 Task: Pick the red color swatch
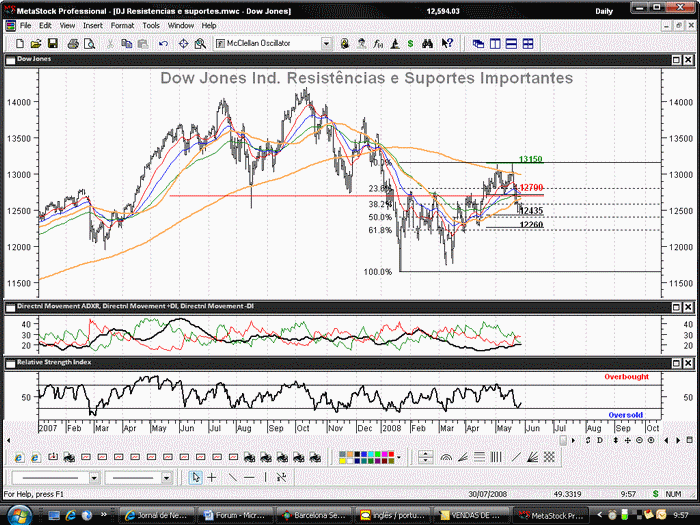391,454
